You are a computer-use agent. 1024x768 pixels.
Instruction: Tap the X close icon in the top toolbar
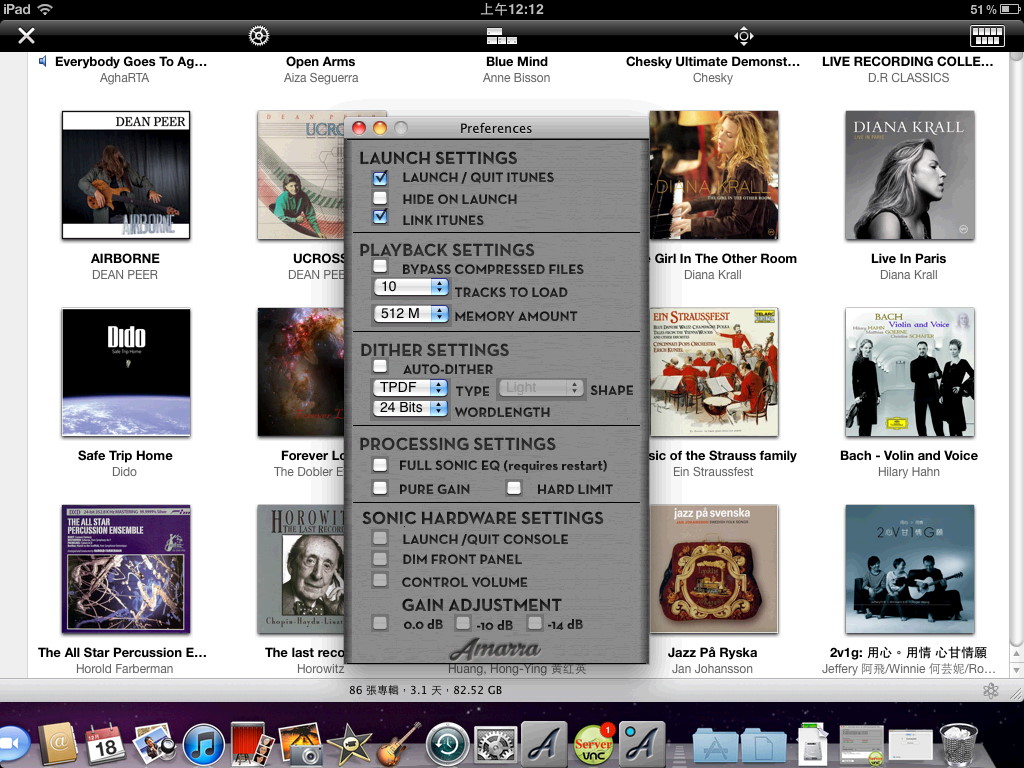(26, 35)
